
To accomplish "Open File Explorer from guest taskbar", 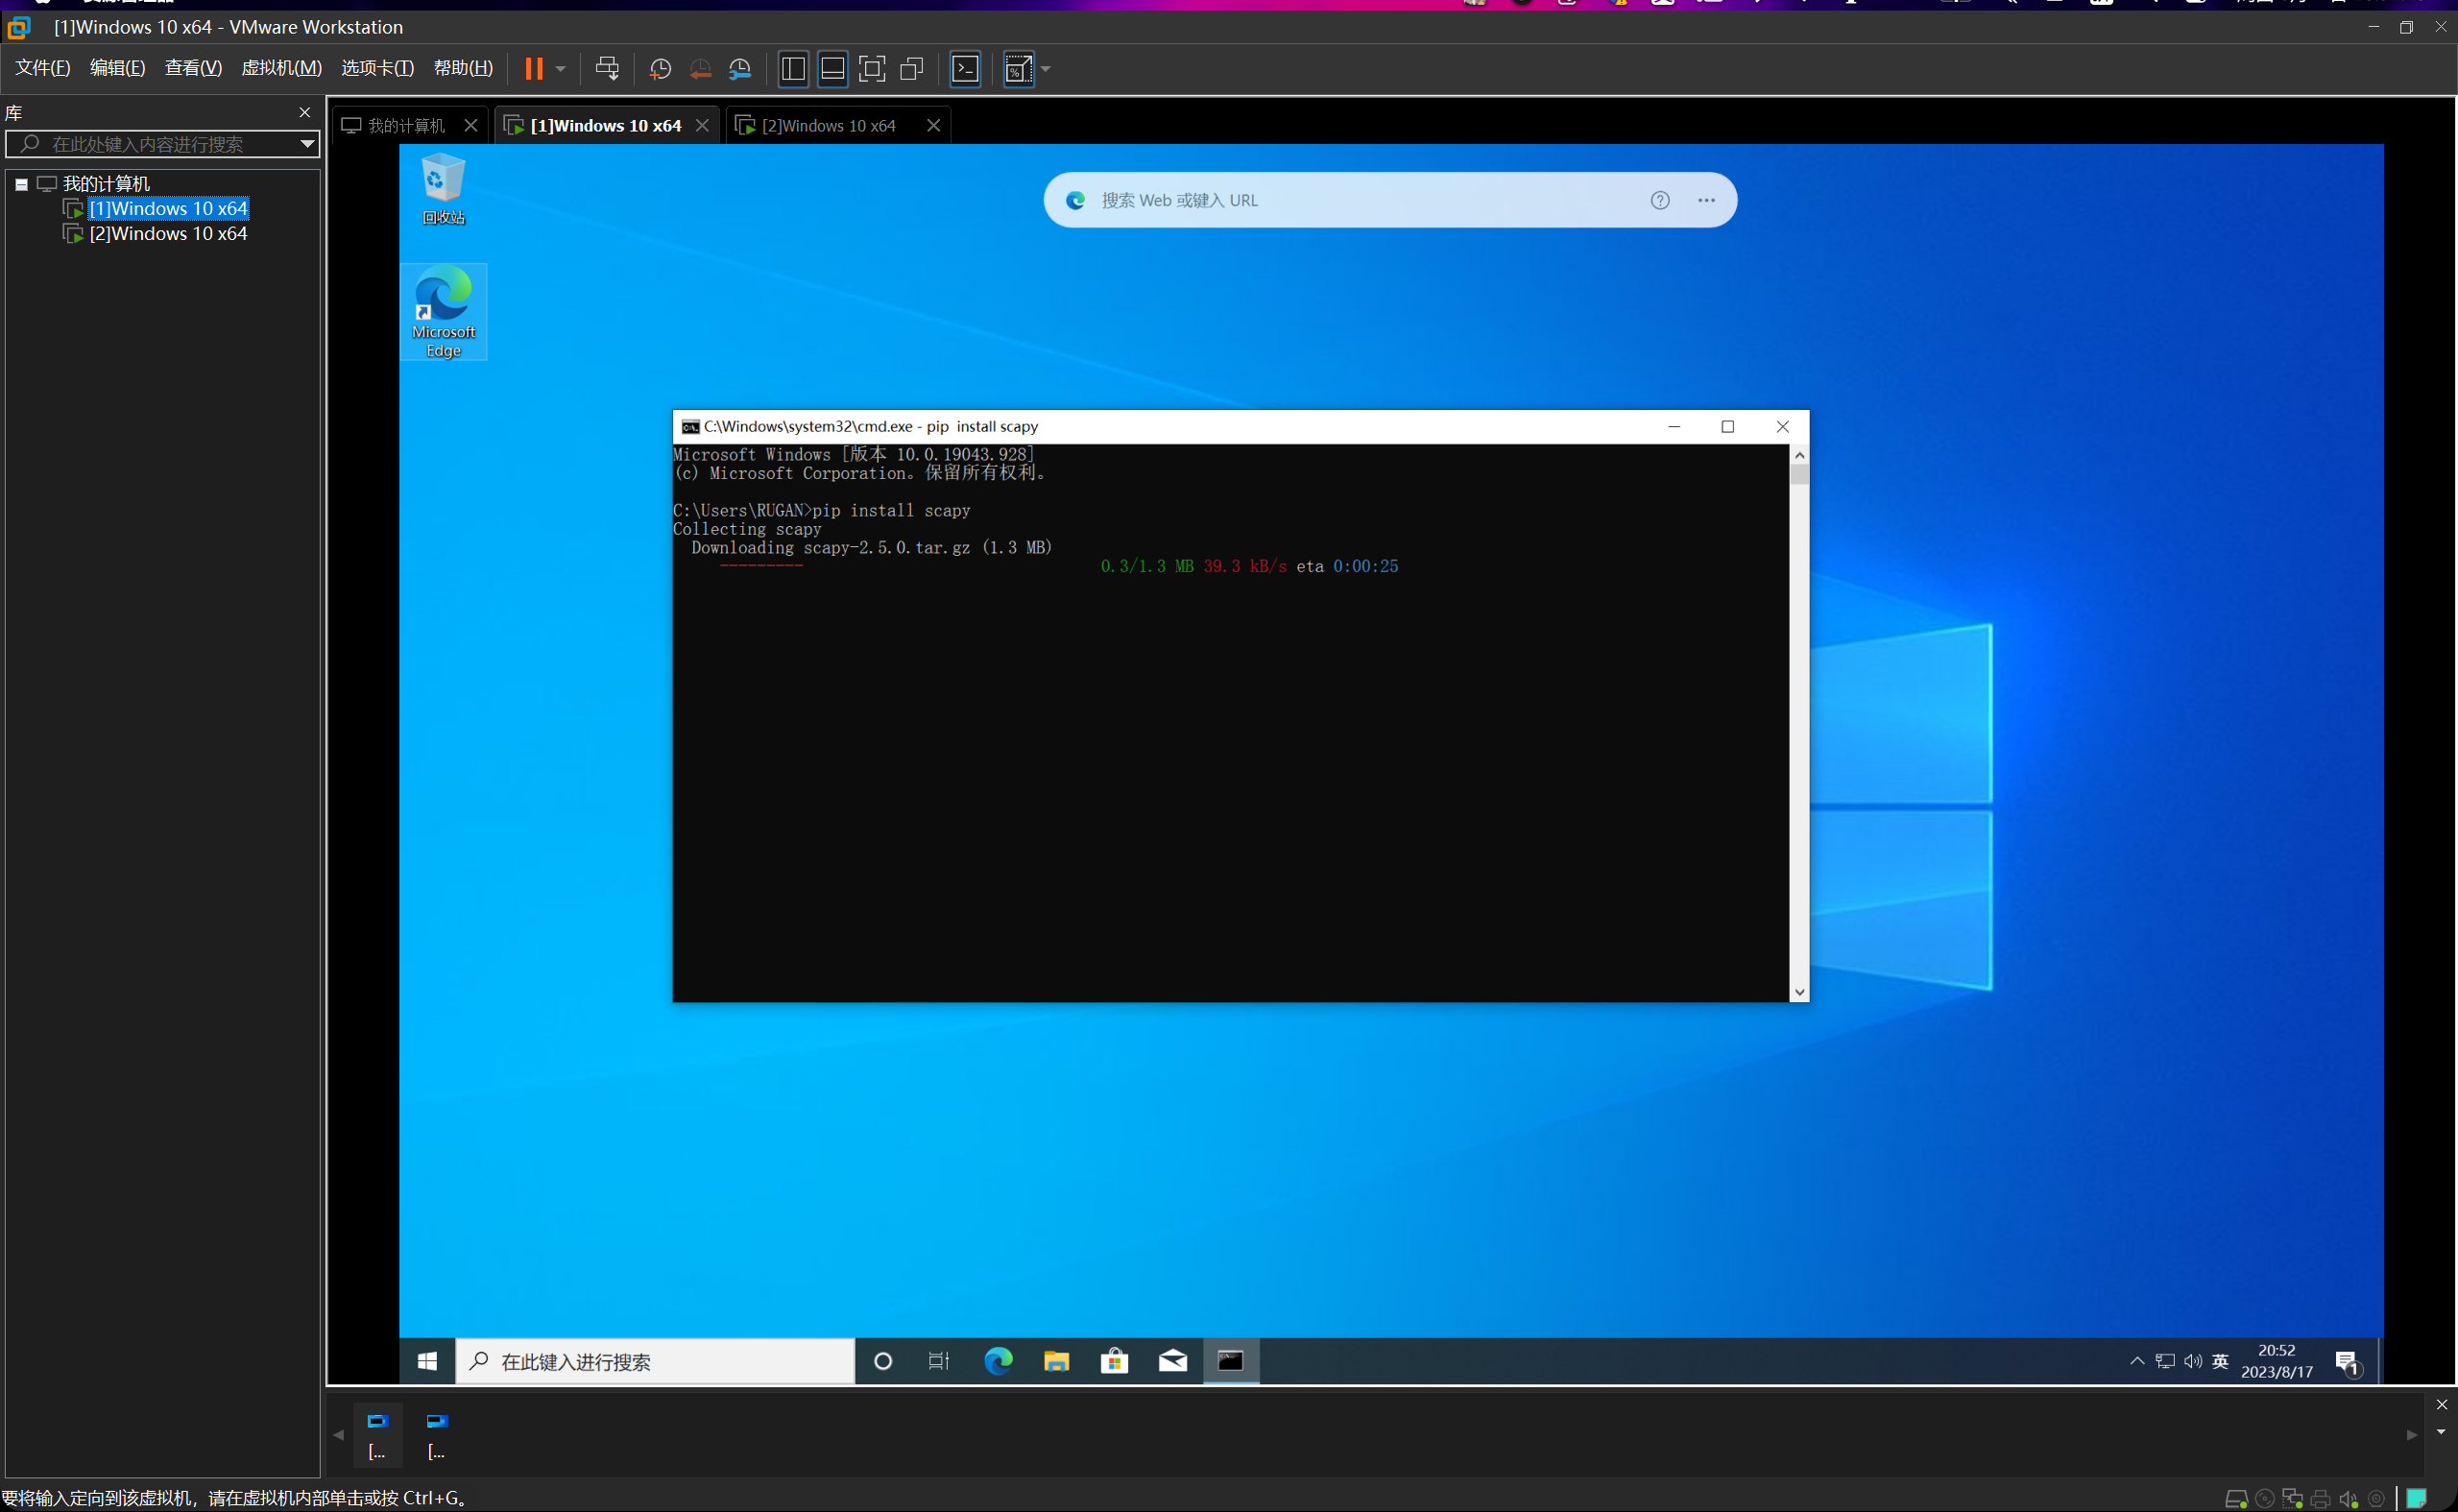I will 1056,1361.
